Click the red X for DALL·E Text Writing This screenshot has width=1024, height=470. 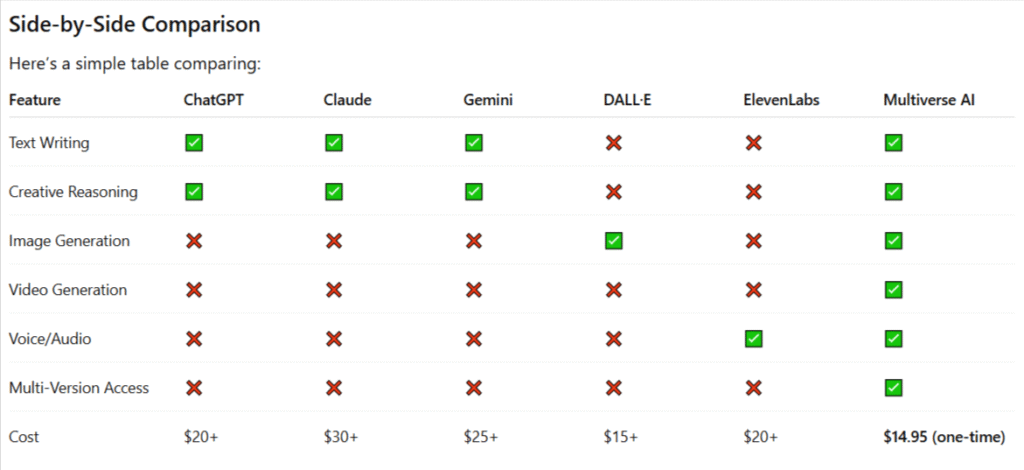(614, 143)
